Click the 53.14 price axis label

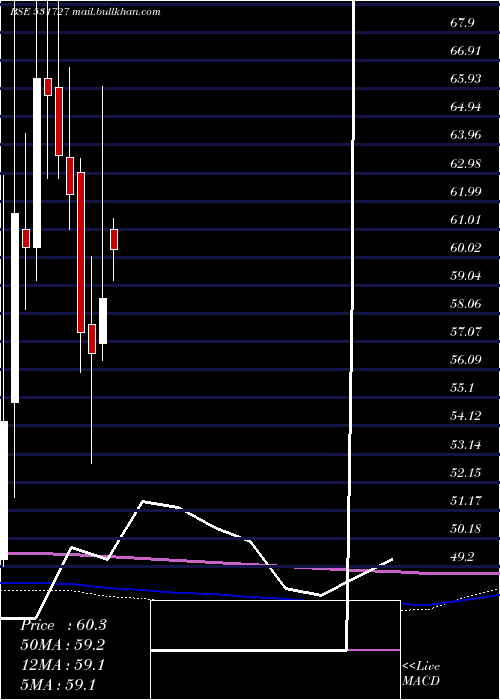coord(466,445)
